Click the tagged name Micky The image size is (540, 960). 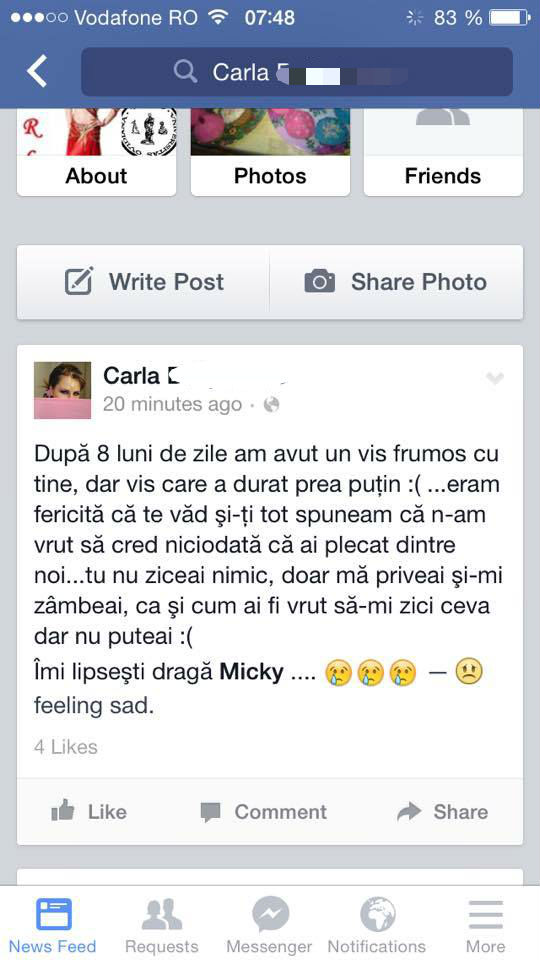click(252, 673)
